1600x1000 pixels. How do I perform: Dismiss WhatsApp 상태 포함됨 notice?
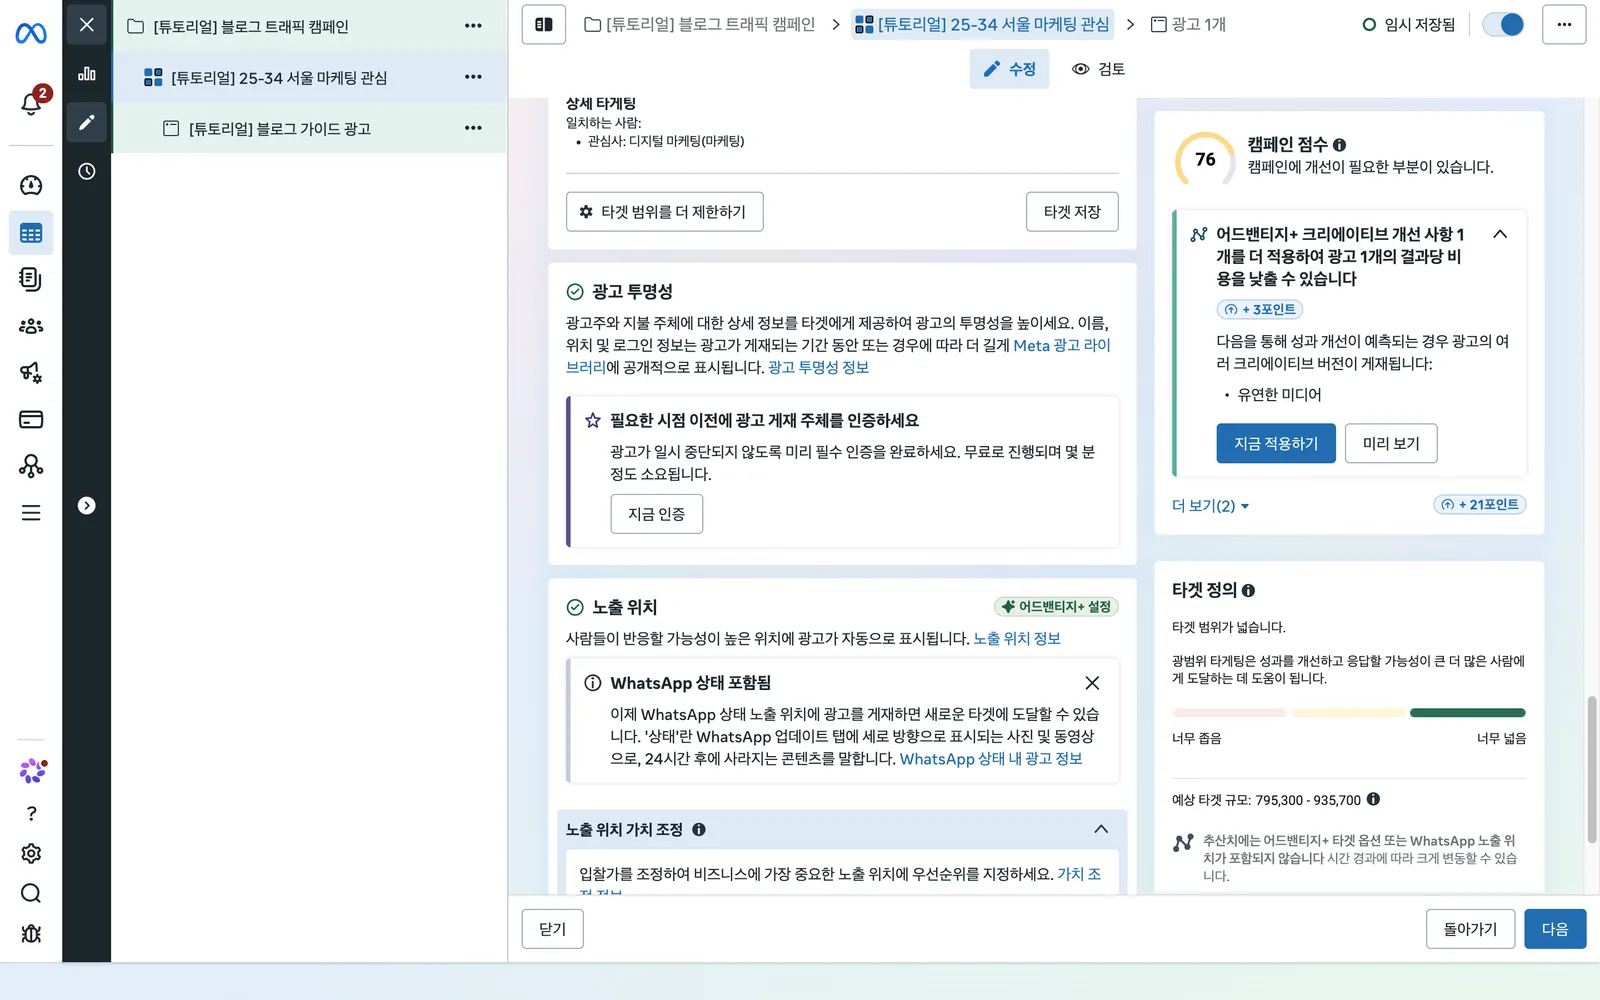(1092, 683)
